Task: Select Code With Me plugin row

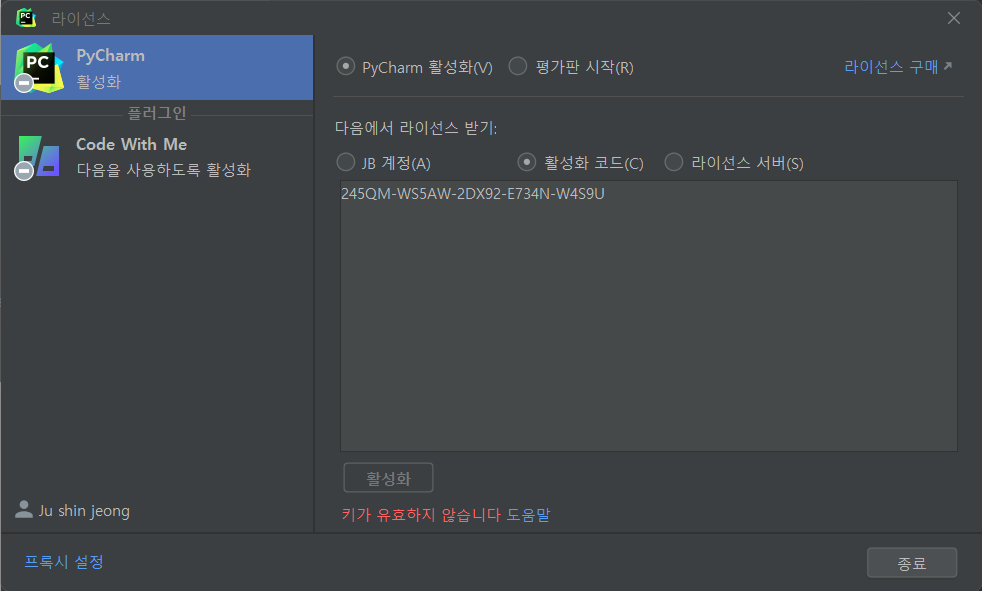Action: pos(157,157)
